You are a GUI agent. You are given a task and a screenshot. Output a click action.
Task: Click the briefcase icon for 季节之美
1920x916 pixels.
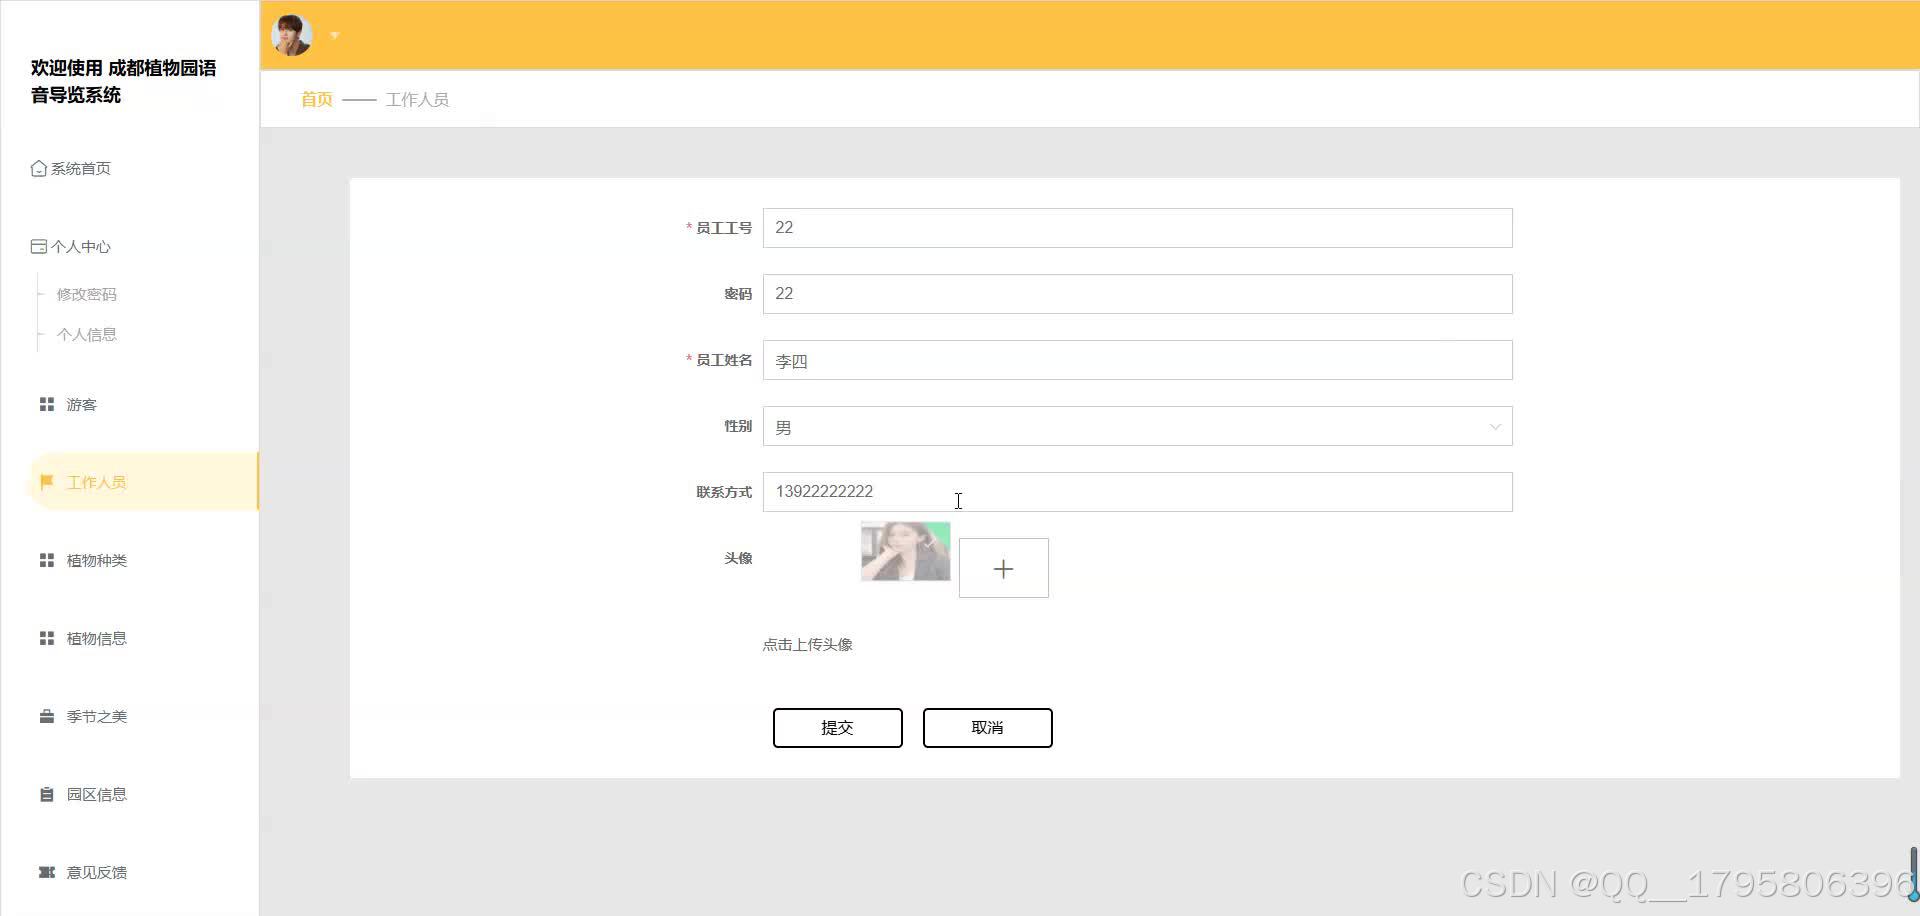pos(47,716)
